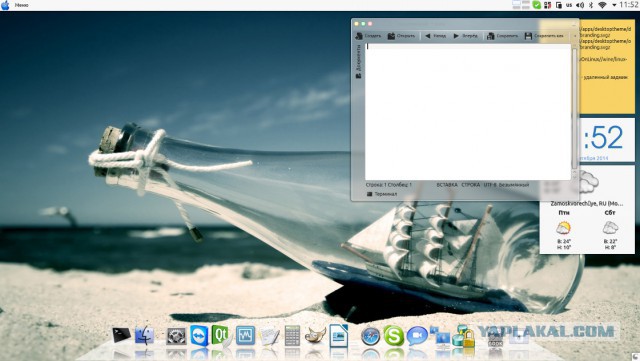Expand hidden tray icons with the arrow
The width and height of the screenshot is (640, 361).
click(614, 5)
